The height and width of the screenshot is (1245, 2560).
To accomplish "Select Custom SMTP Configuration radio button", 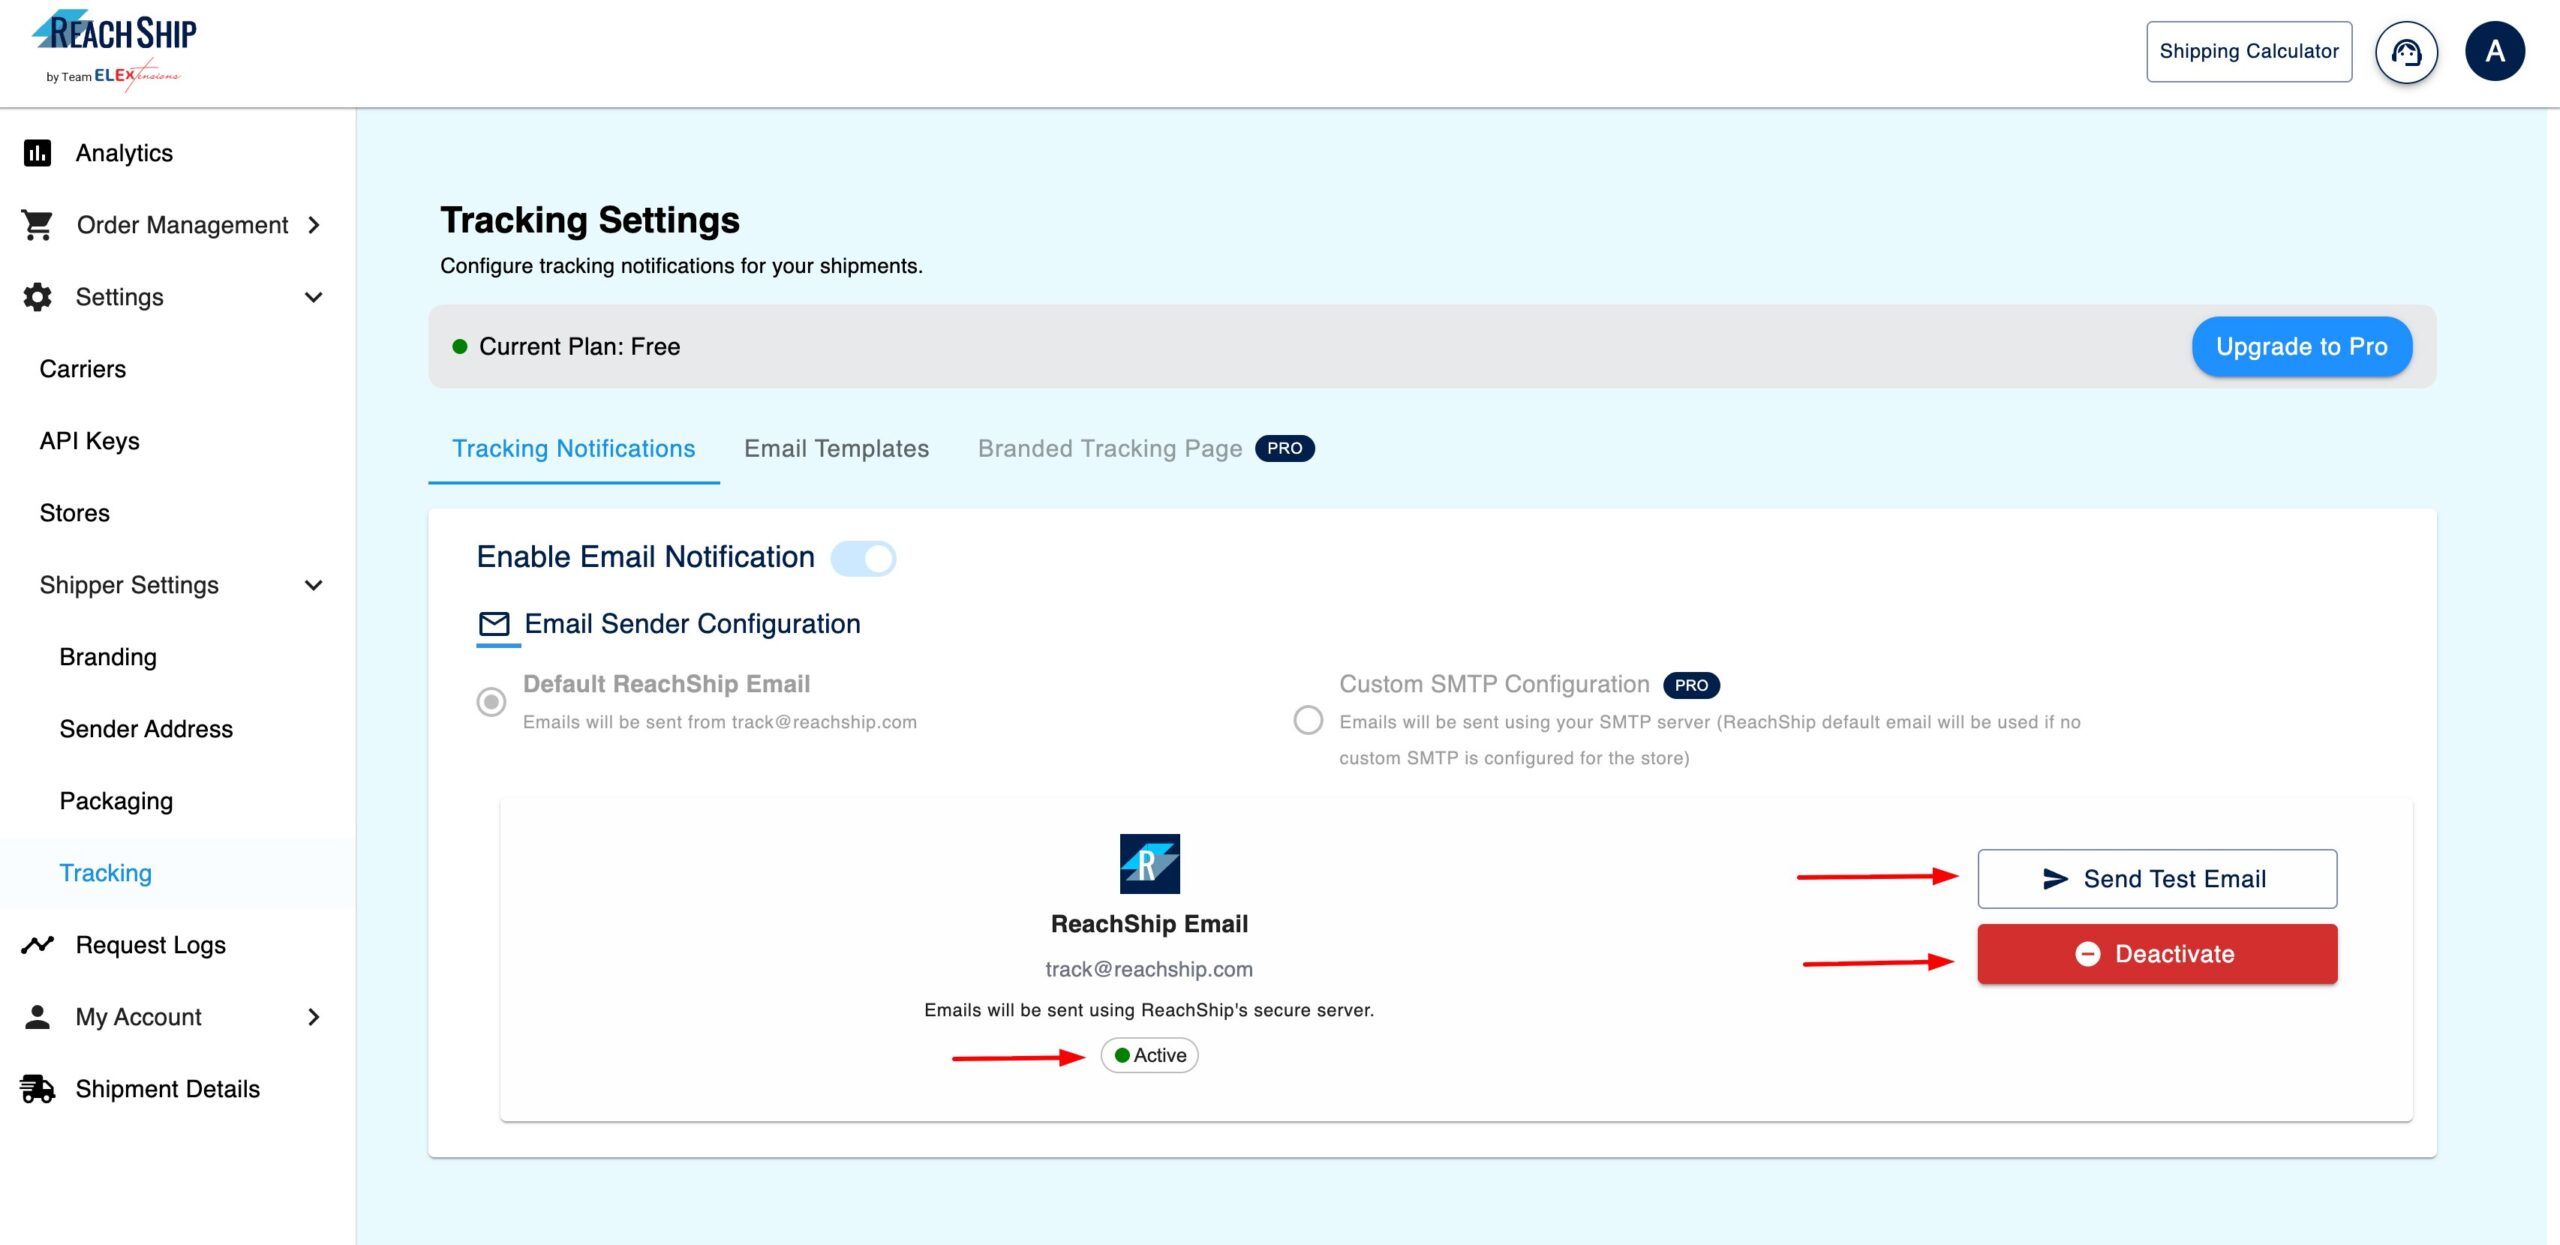I will [x=1308, y=720].
